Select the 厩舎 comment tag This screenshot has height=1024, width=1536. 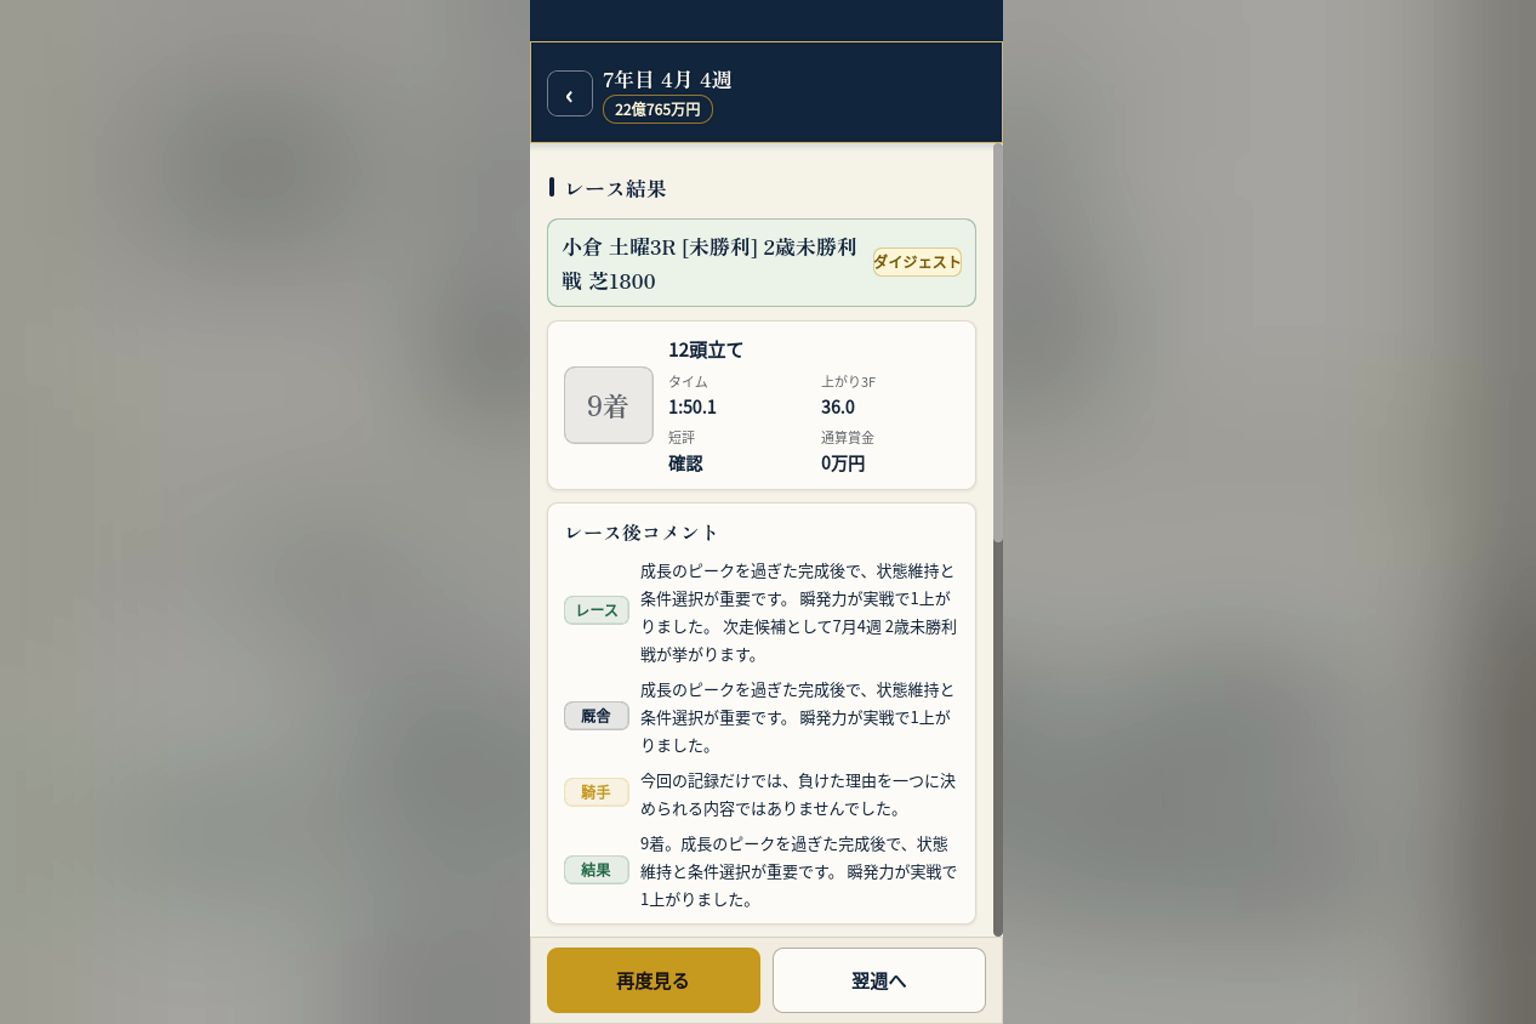596,716
